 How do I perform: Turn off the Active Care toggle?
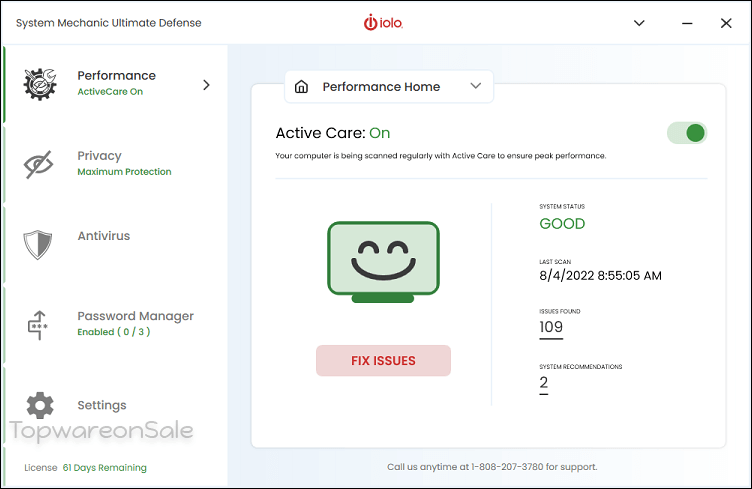687,133
